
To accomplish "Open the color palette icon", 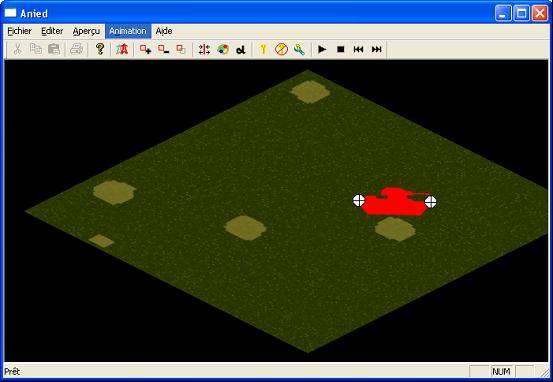I will (x=223, y=49).
